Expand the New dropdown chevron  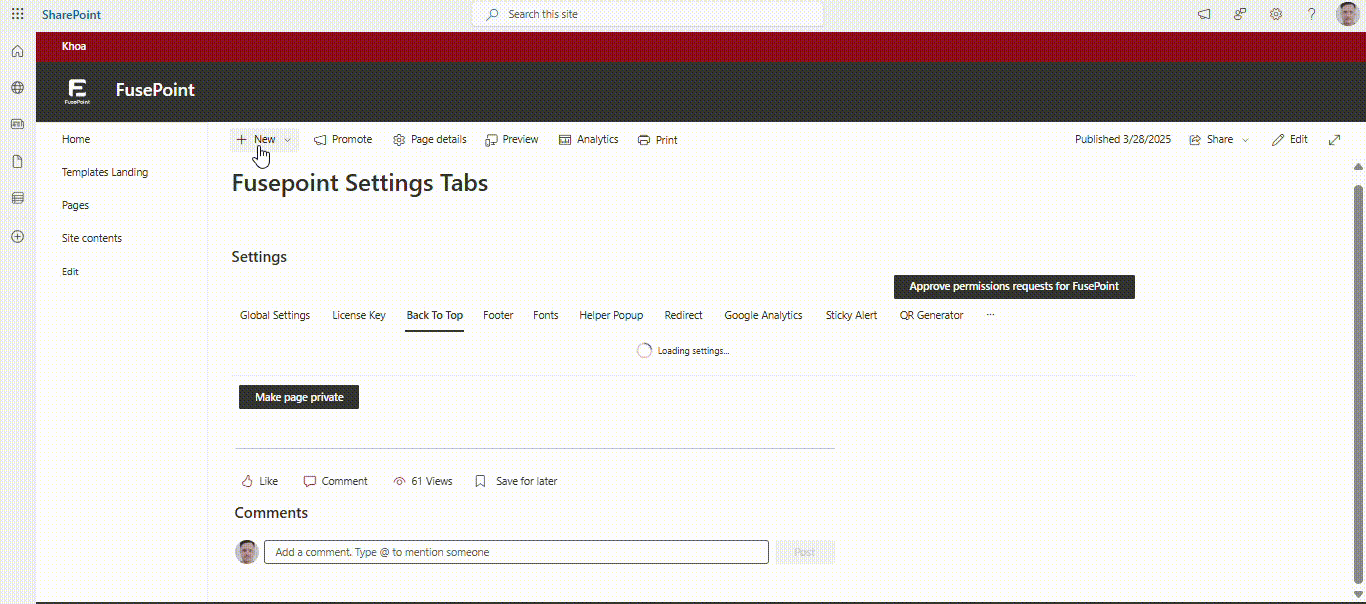point(288,140)
